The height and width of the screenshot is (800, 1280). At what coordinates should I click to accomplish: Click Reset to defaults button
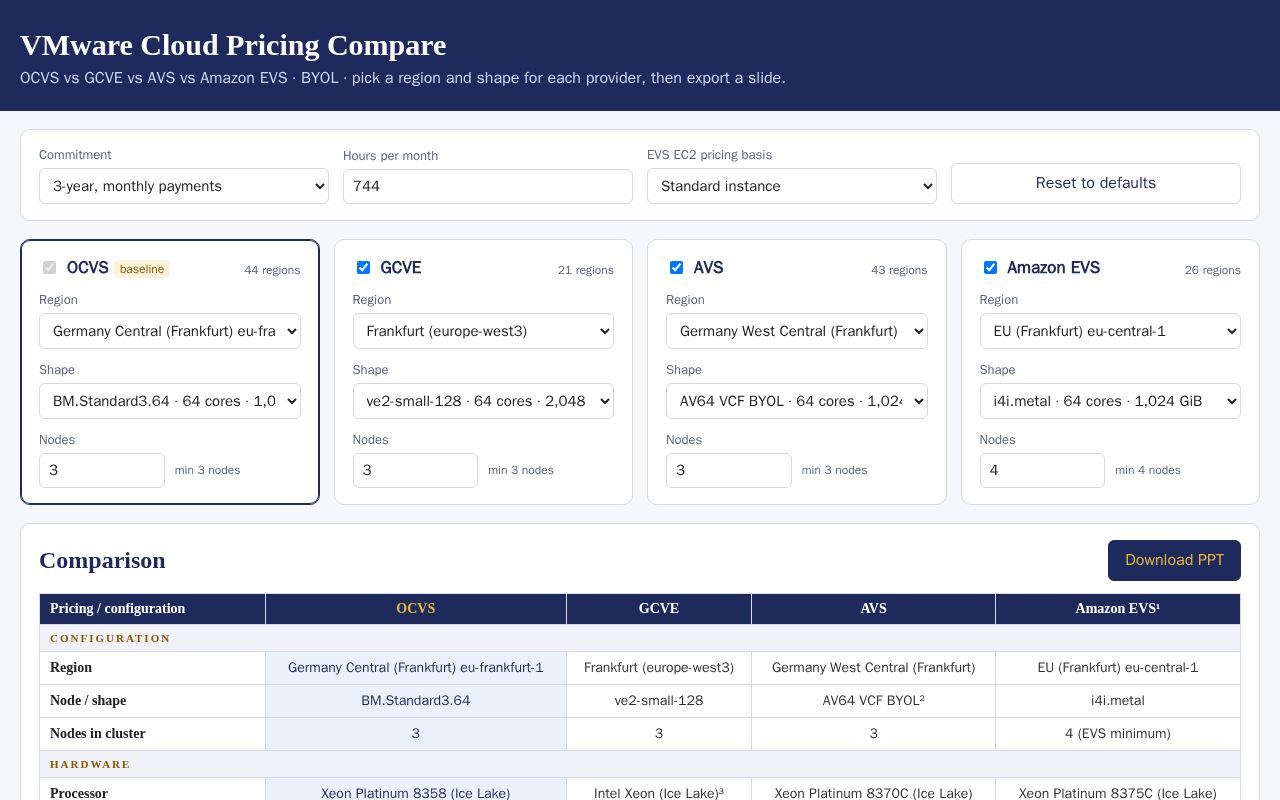(1096, 183)
